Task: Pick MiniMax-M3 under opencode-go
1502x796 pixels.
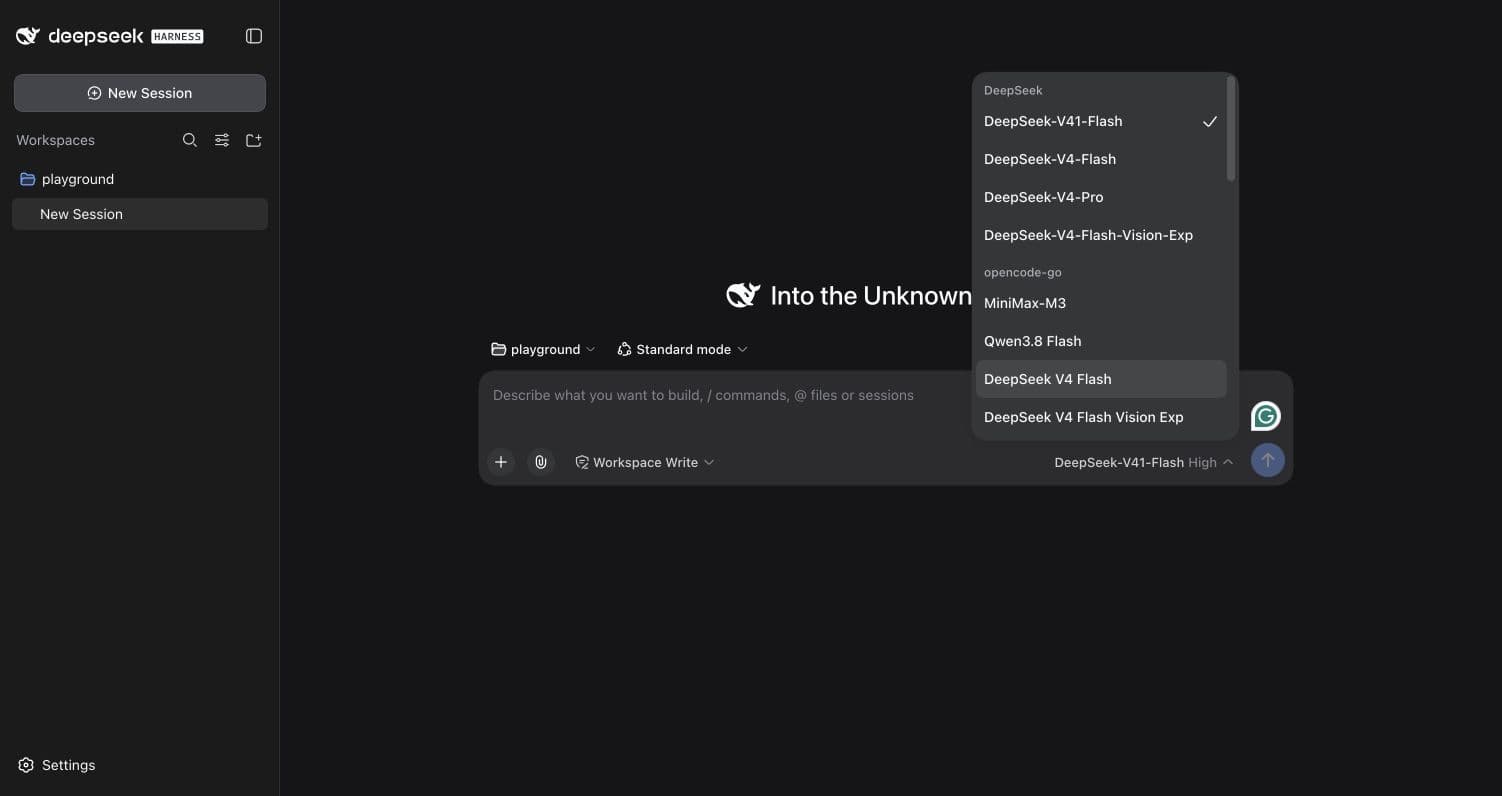Action: (x=1101, y=303)
